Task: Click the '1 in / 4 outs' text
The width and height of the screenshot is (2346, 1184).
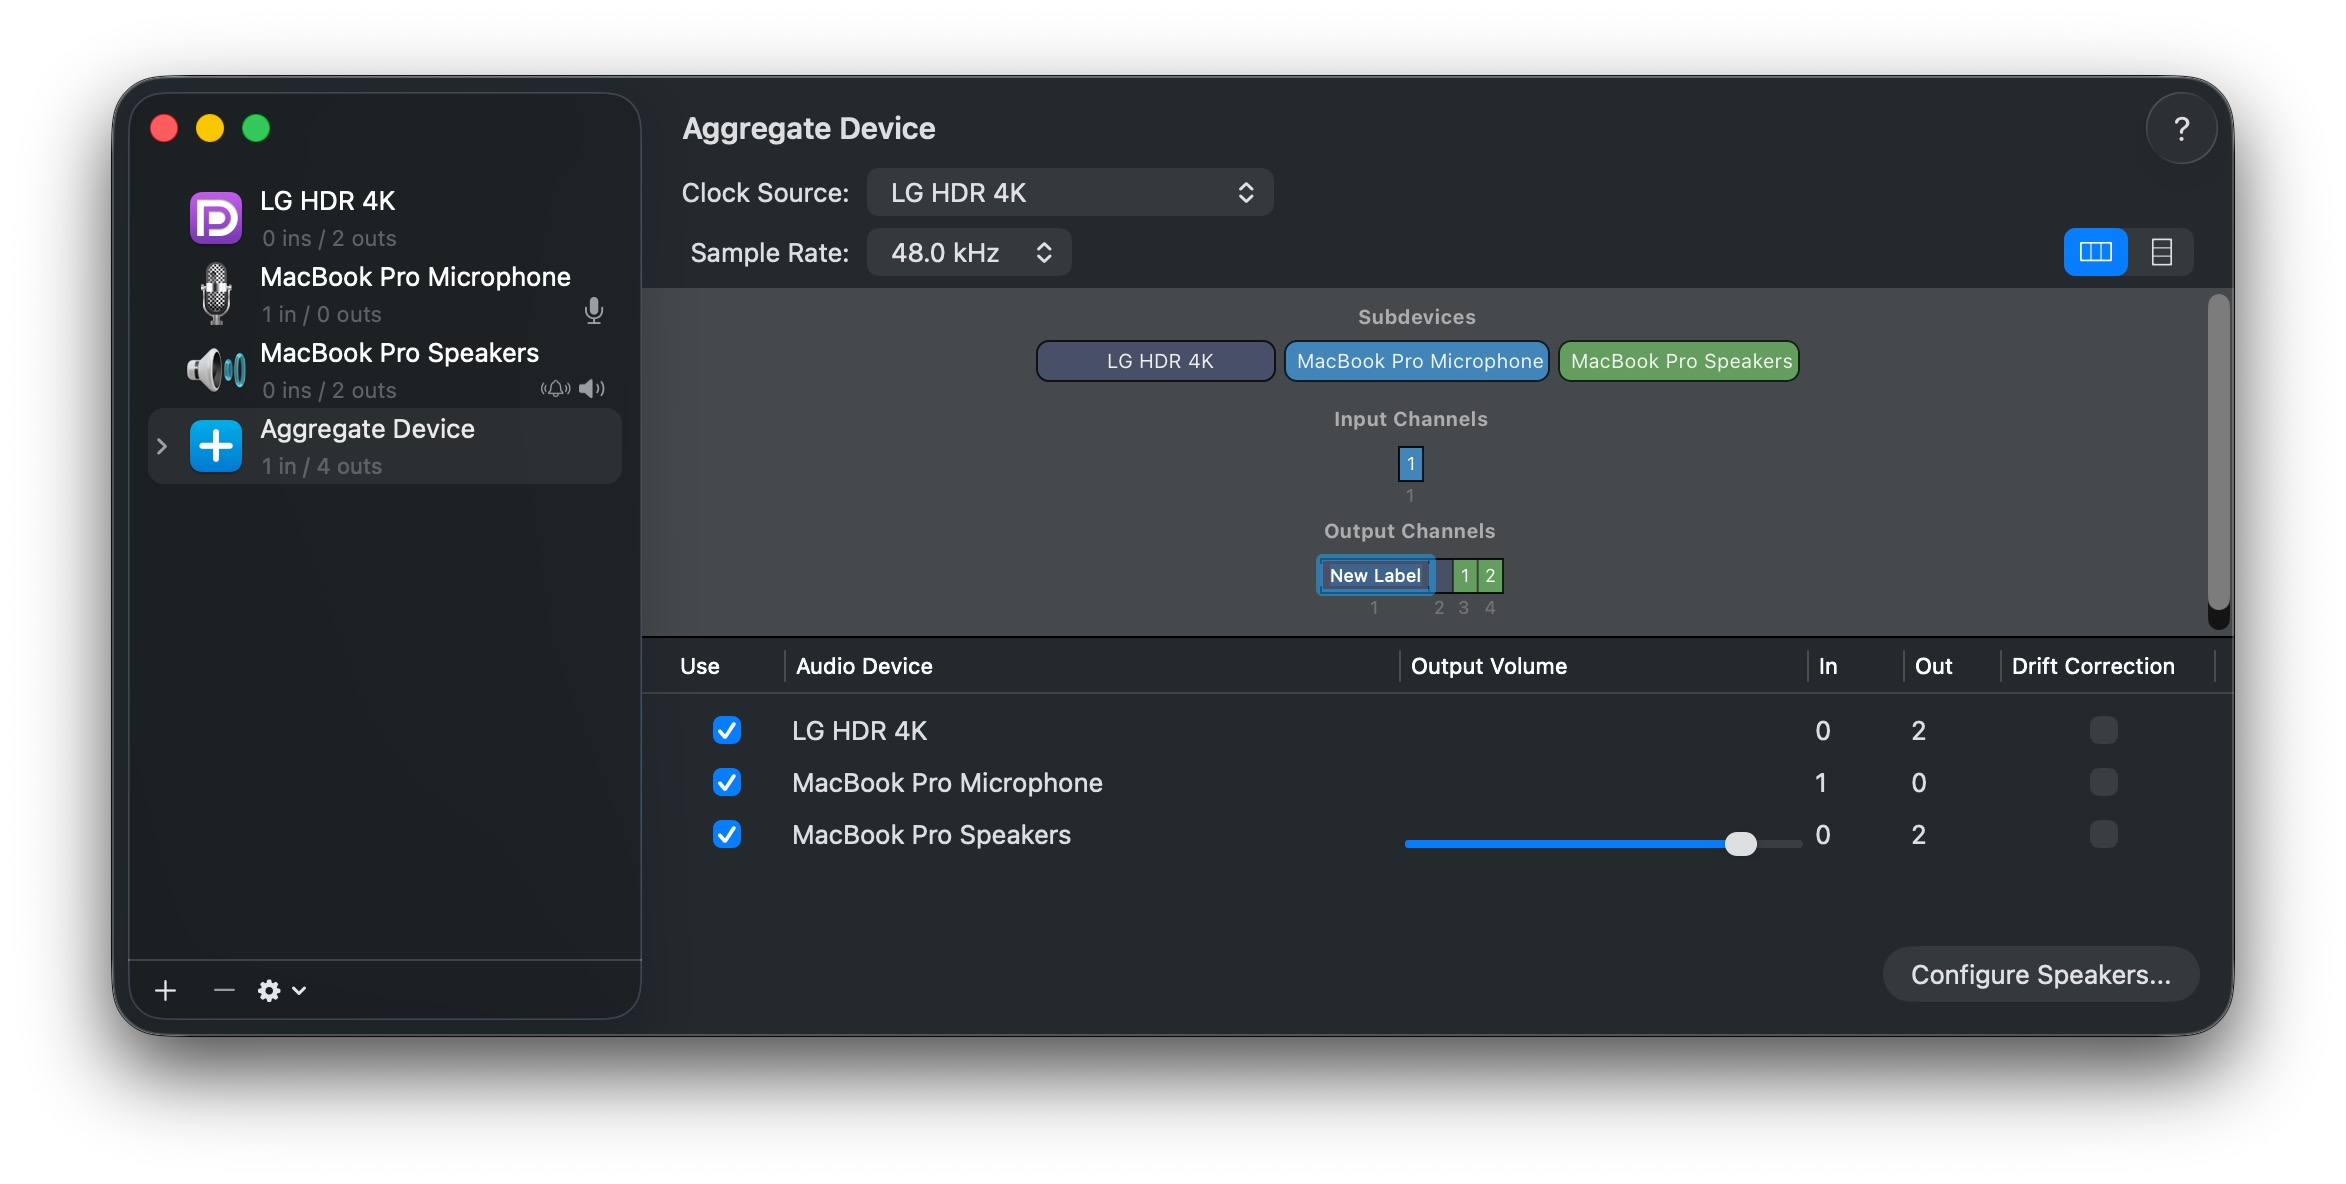Action: (322, 466)
